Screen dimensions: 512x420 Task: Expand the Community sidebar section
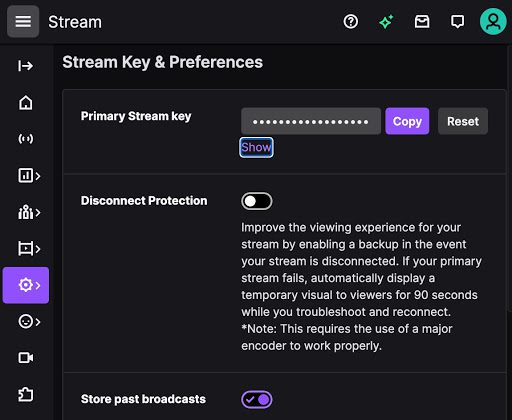coord(29,212)
